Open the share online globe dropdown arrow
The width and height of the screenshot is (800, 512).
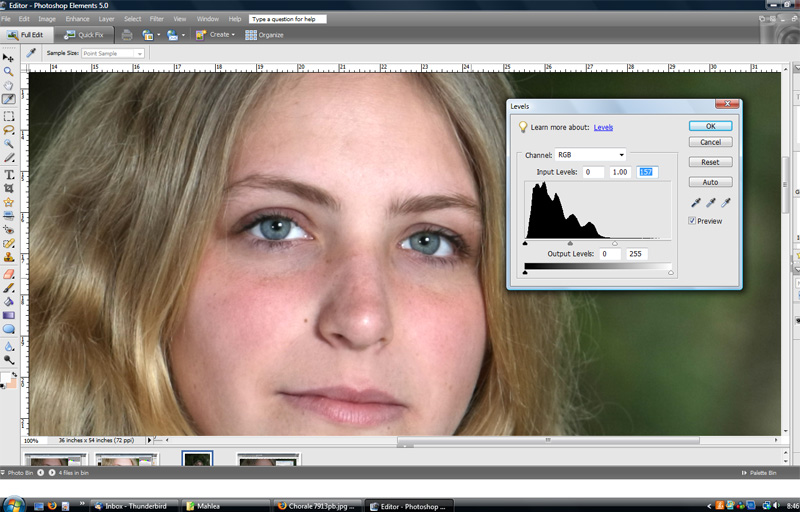point(183,35)
